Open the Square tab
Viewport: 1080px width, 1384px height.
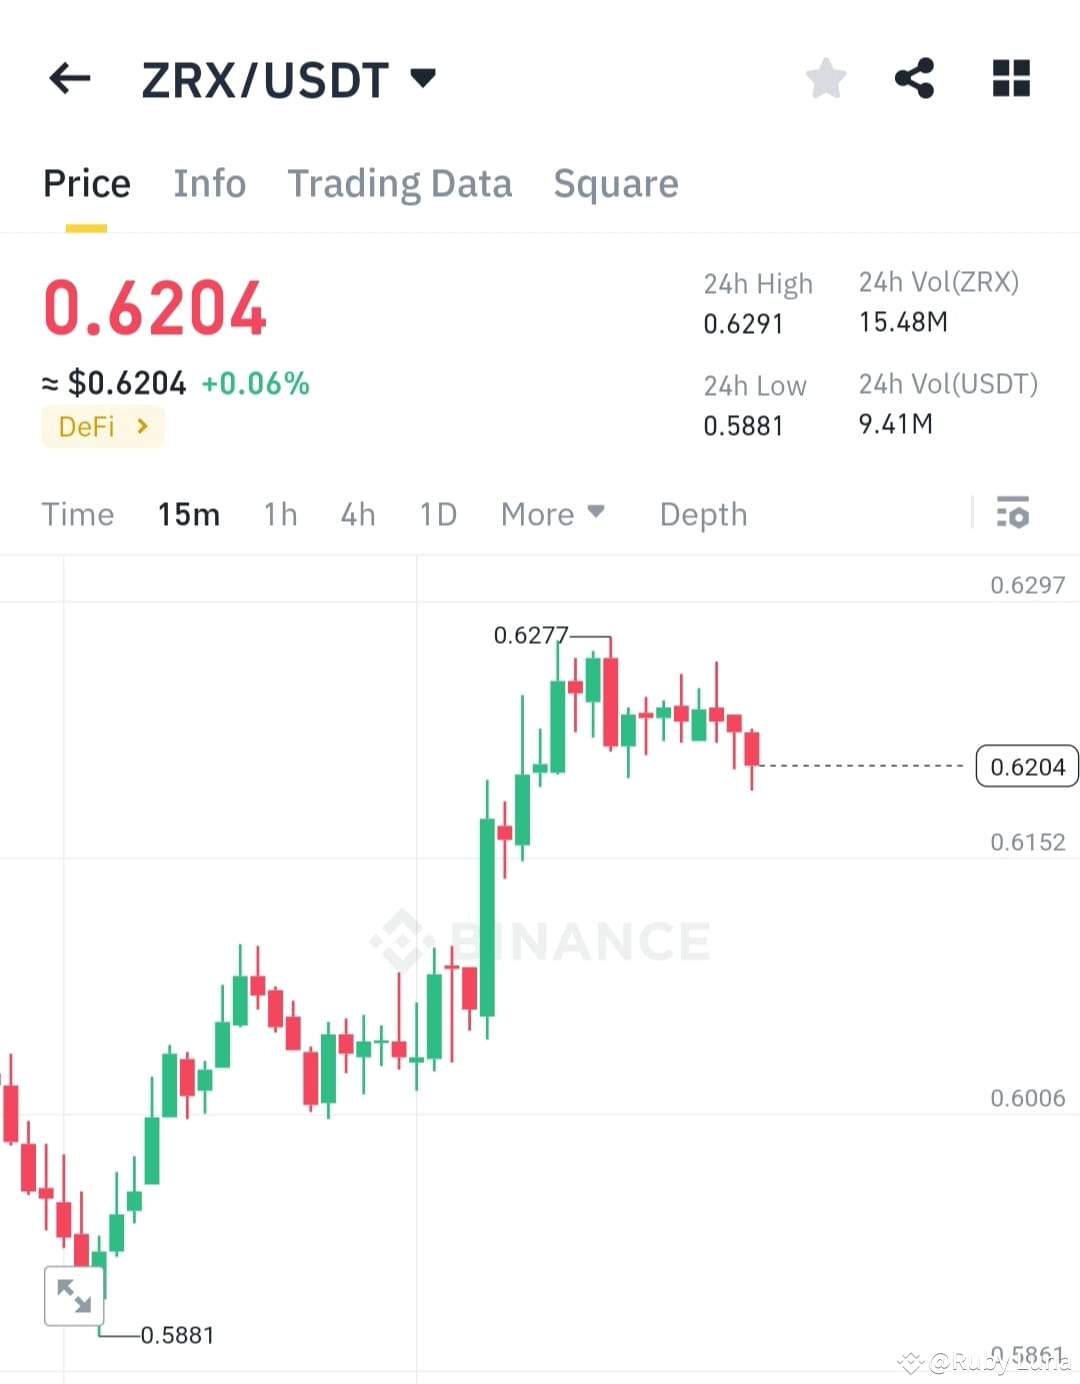click(x=616, y=184)
